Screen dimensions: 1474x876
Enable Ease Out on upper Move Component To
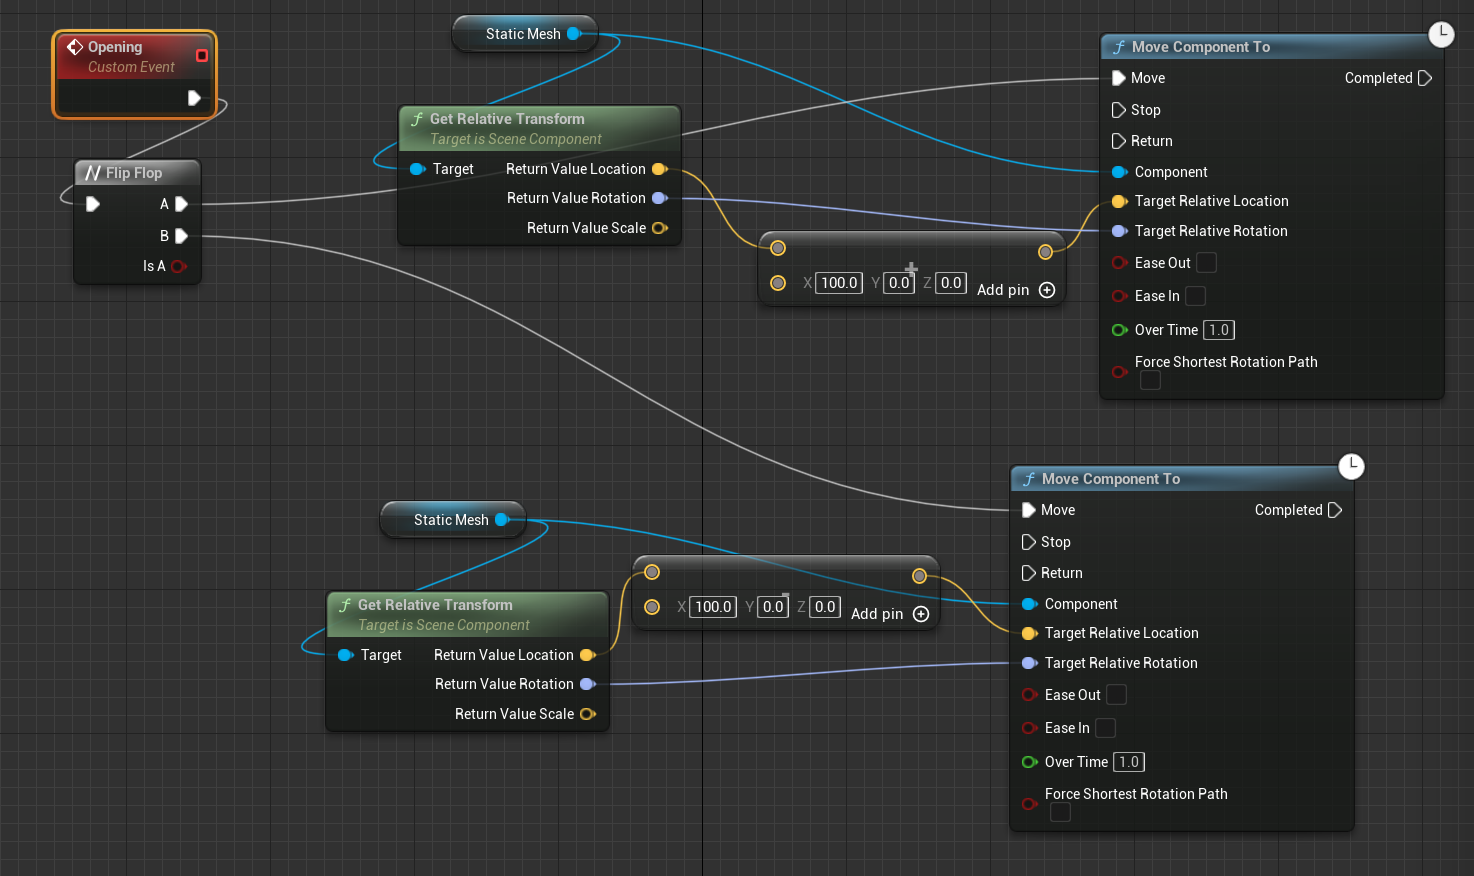1207,263
